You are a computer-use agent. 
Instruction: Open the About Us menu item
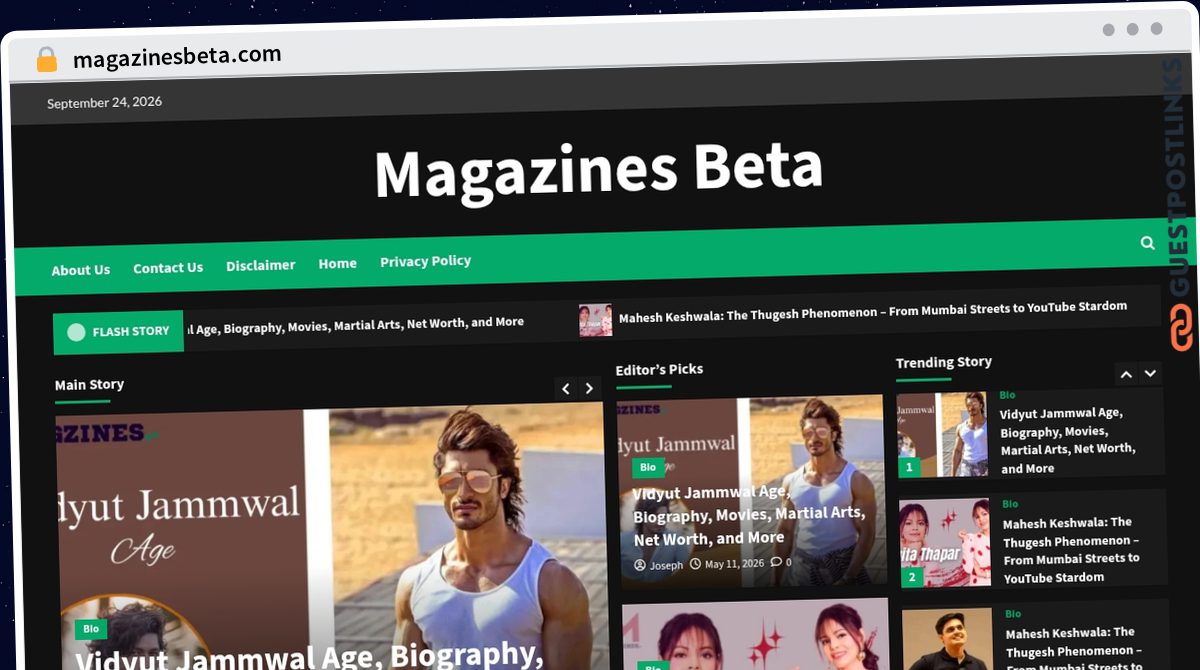pyautogui.click(x=81, y=270)
